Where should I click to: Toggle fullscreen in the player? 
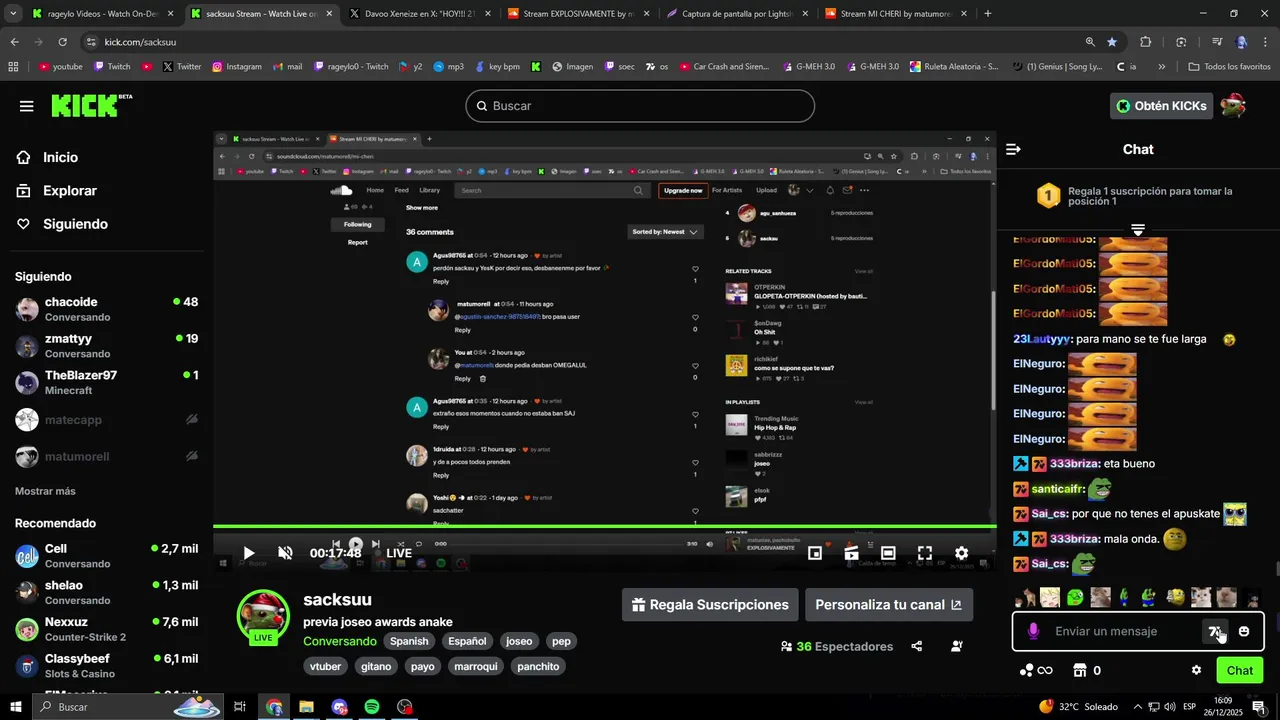925,553
